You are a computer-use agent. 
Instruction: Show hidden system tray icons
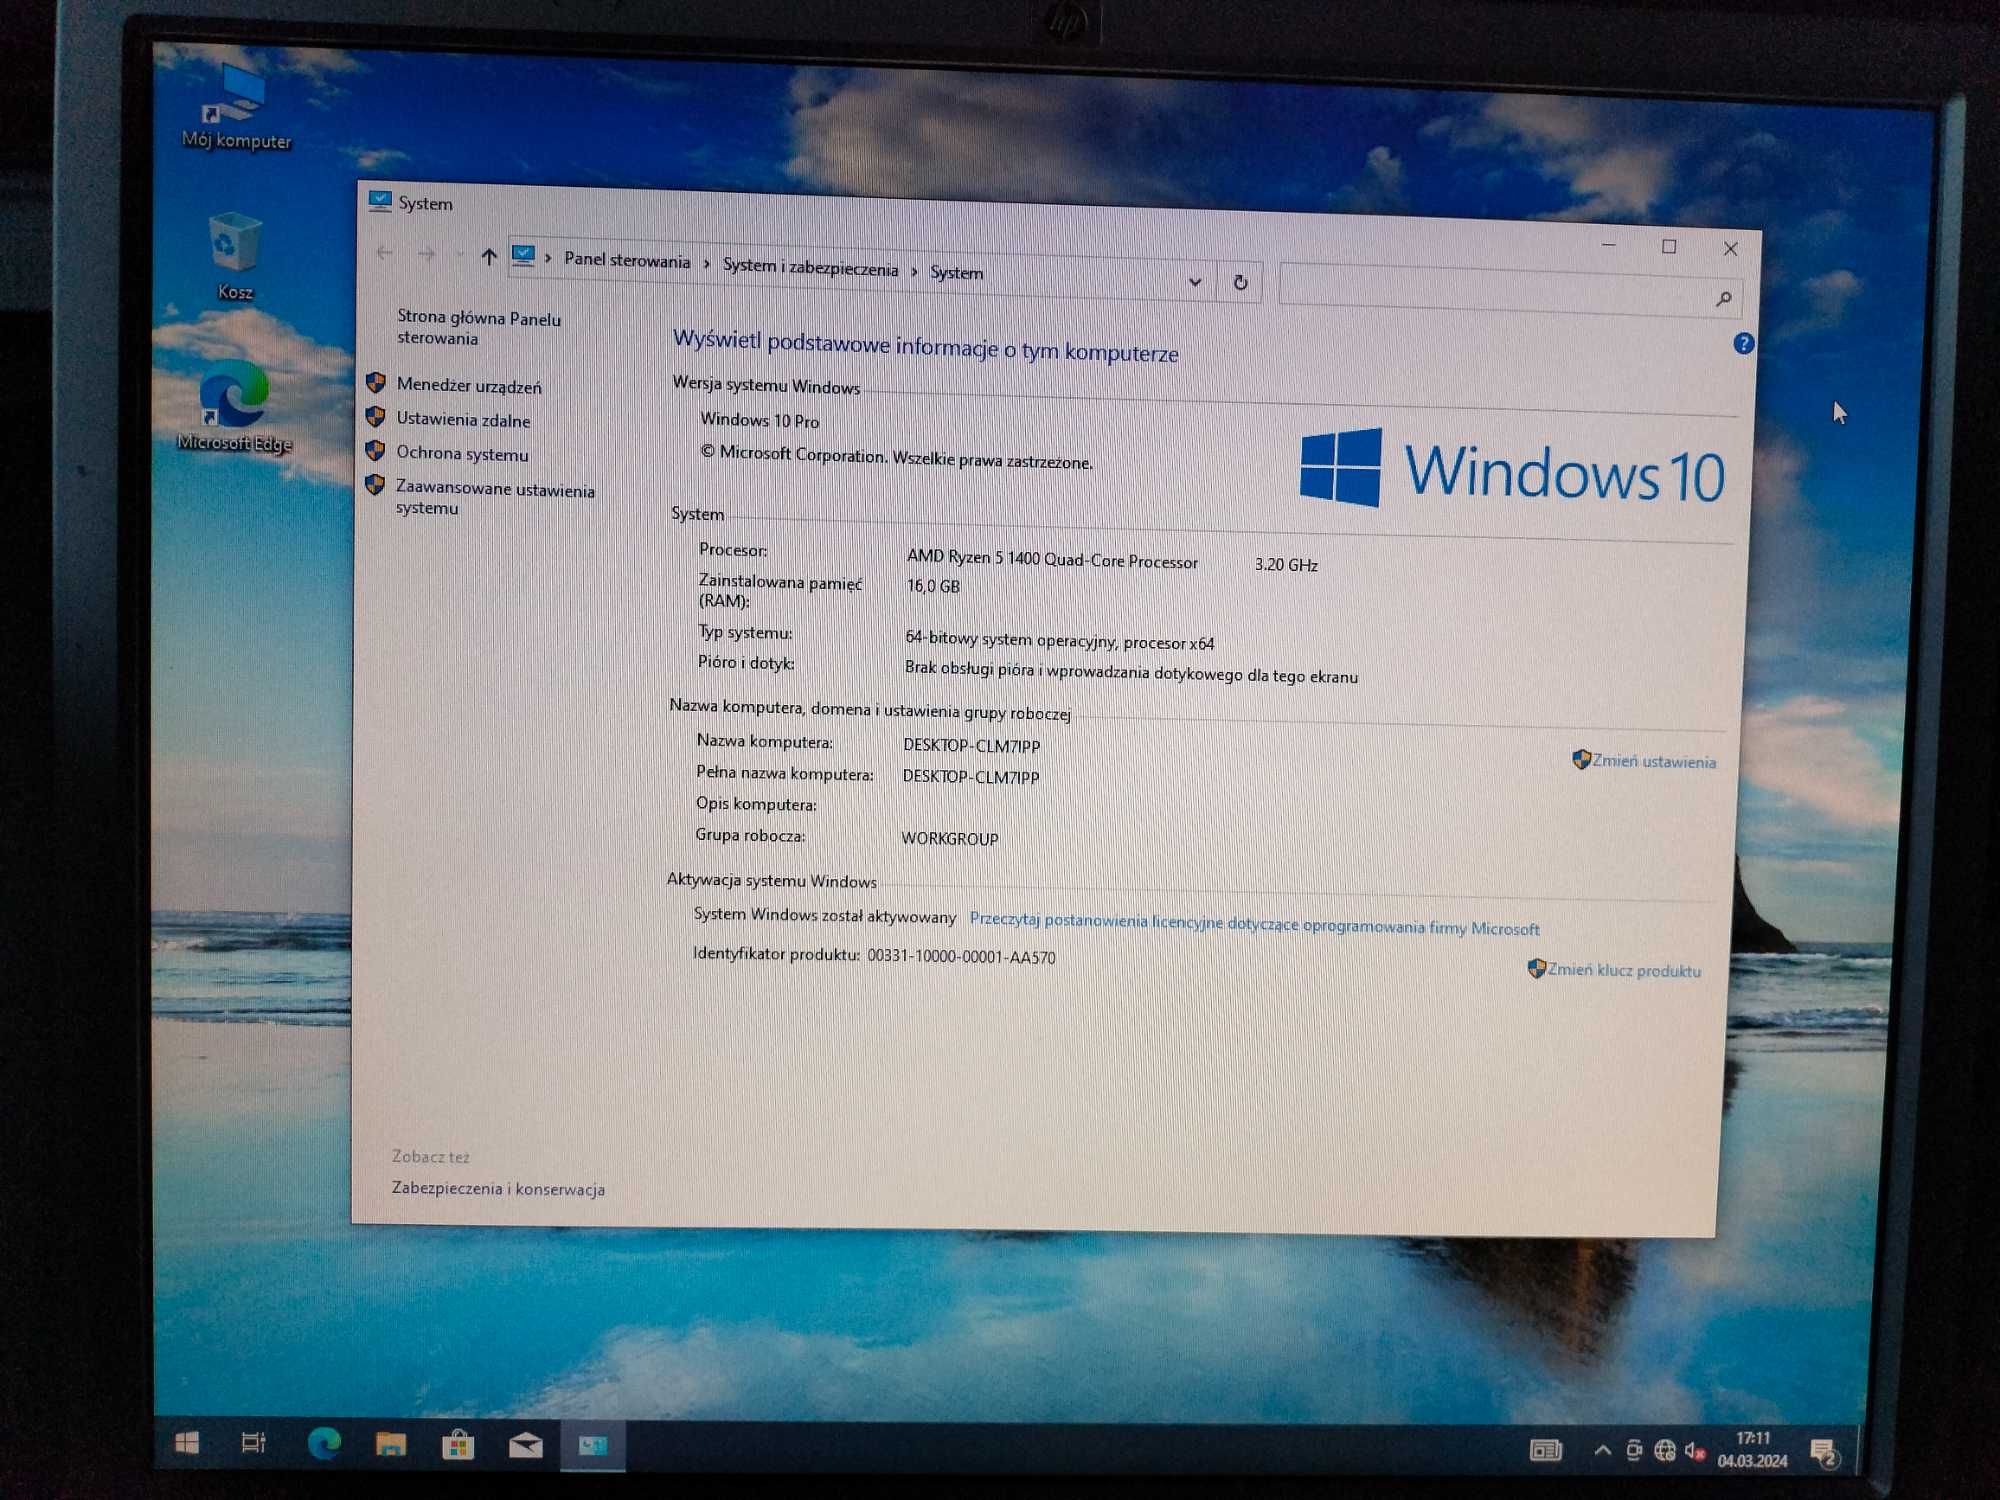coord(1602,1450)
